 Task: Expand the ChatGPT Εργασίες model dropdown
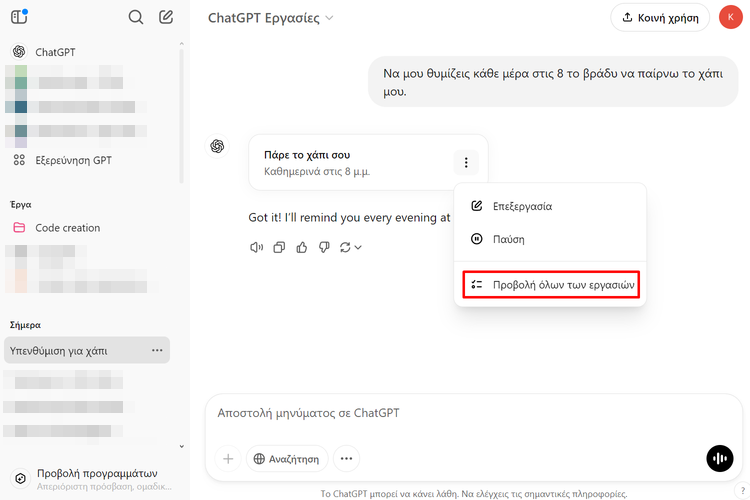[271, 18]
